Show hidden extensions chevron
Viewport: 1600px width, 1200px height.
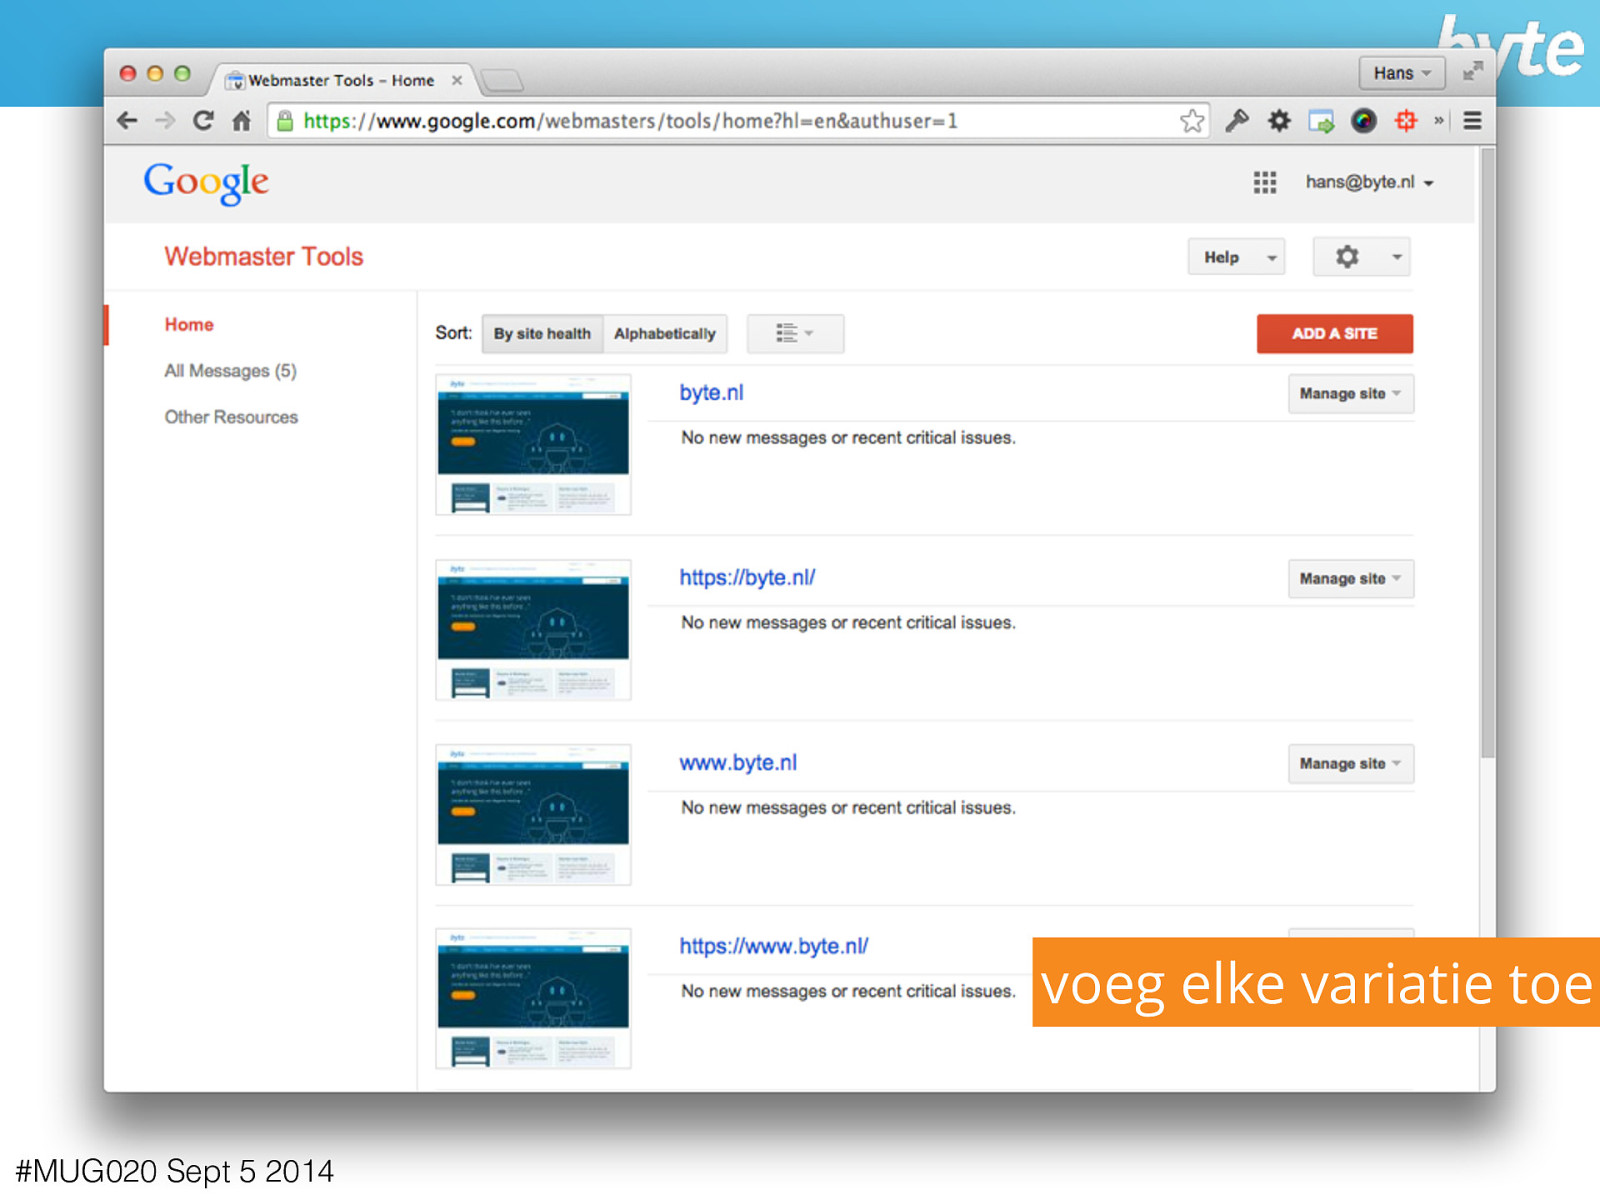click(x=1439, y=121)
